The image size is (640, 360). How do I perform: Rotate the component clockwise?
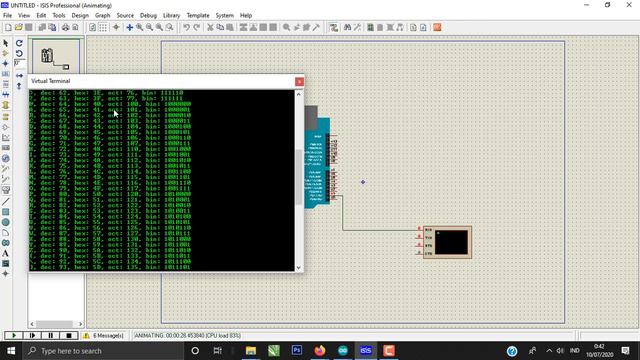pyautogui.click(x=19, y=43)
